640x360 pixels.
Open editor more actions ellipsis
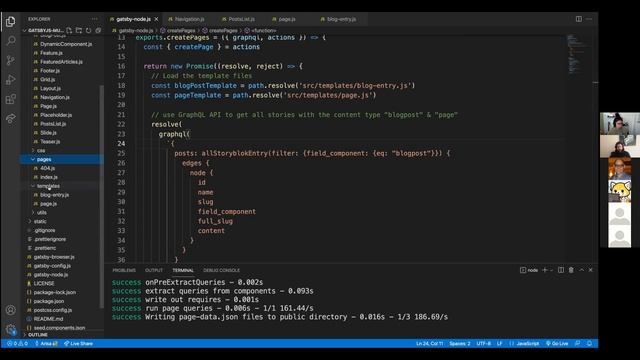(589, 19)
